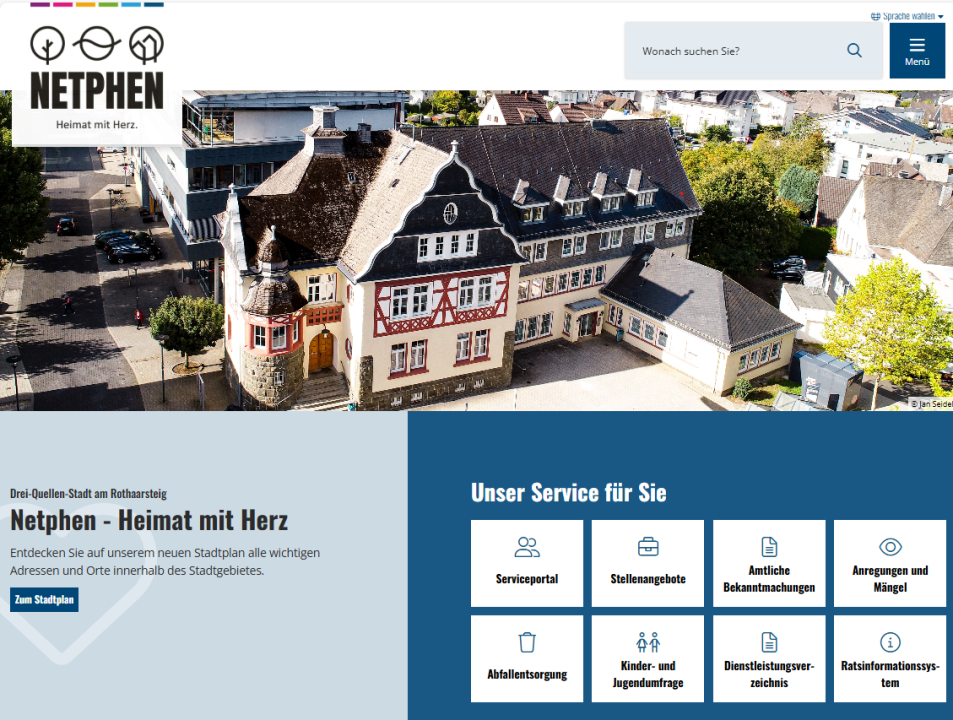Screen dimensions: 953x720
Task: Click the eye icon for Anregungen und Mängel
Action: (x=890, y=546)
